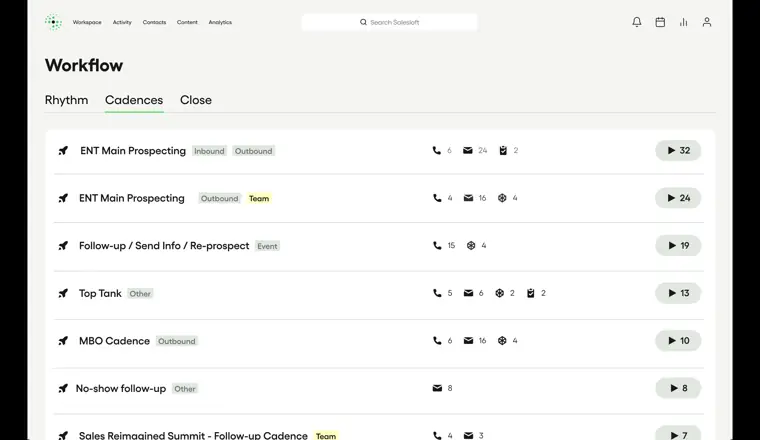
Task: Click email icon in No-show follow-up row
Action: pos(437,388)
